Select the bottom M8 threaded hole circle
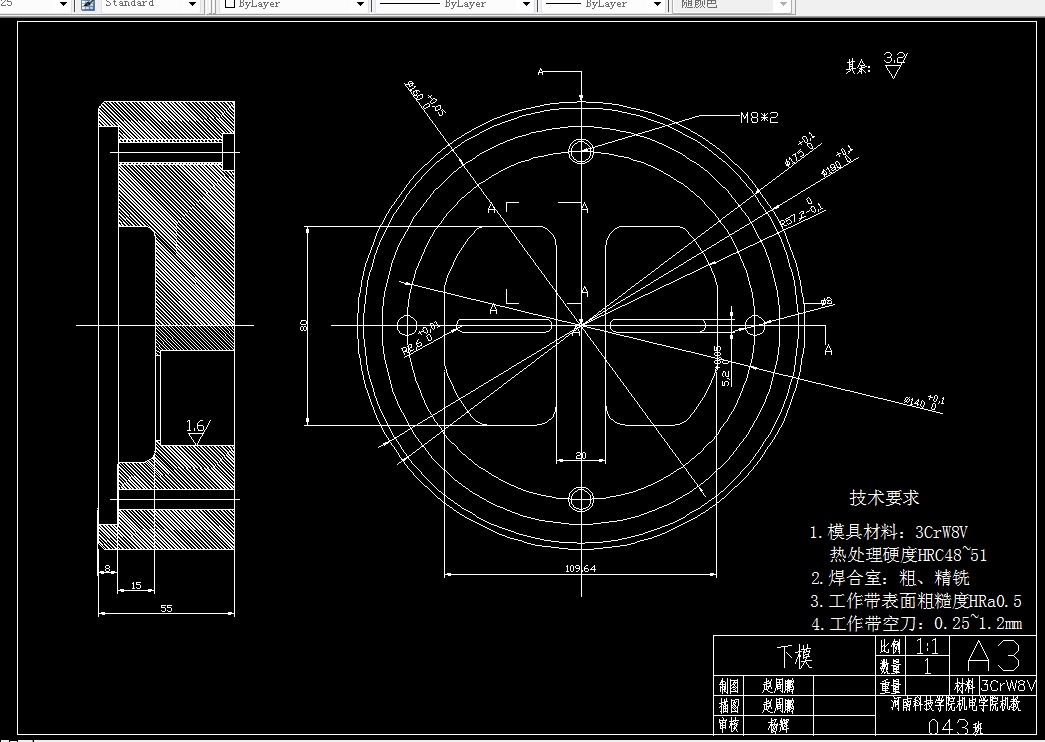The height and width of the screenshot is (742, 1045). tap(580, 499)
